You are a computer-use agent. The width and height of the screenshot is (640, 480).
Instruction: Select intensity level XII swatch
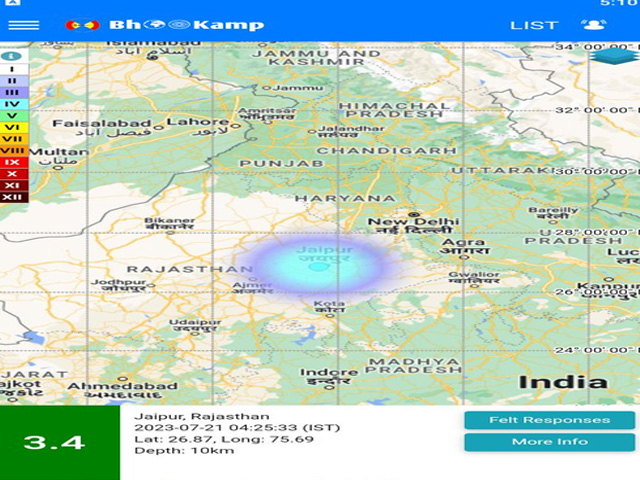click(x=14, y=198)
